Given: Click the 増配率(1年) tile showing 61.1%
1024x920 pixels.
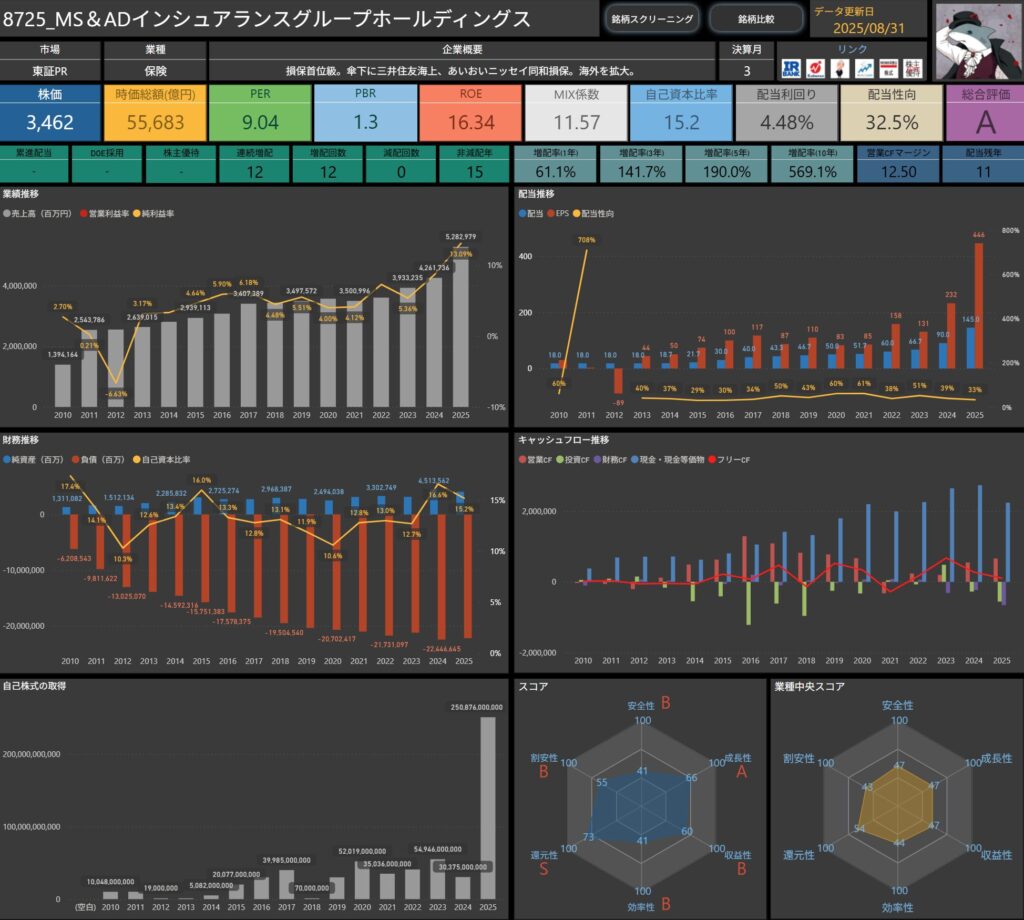Looking at the screenshot, I should [556, 164].
